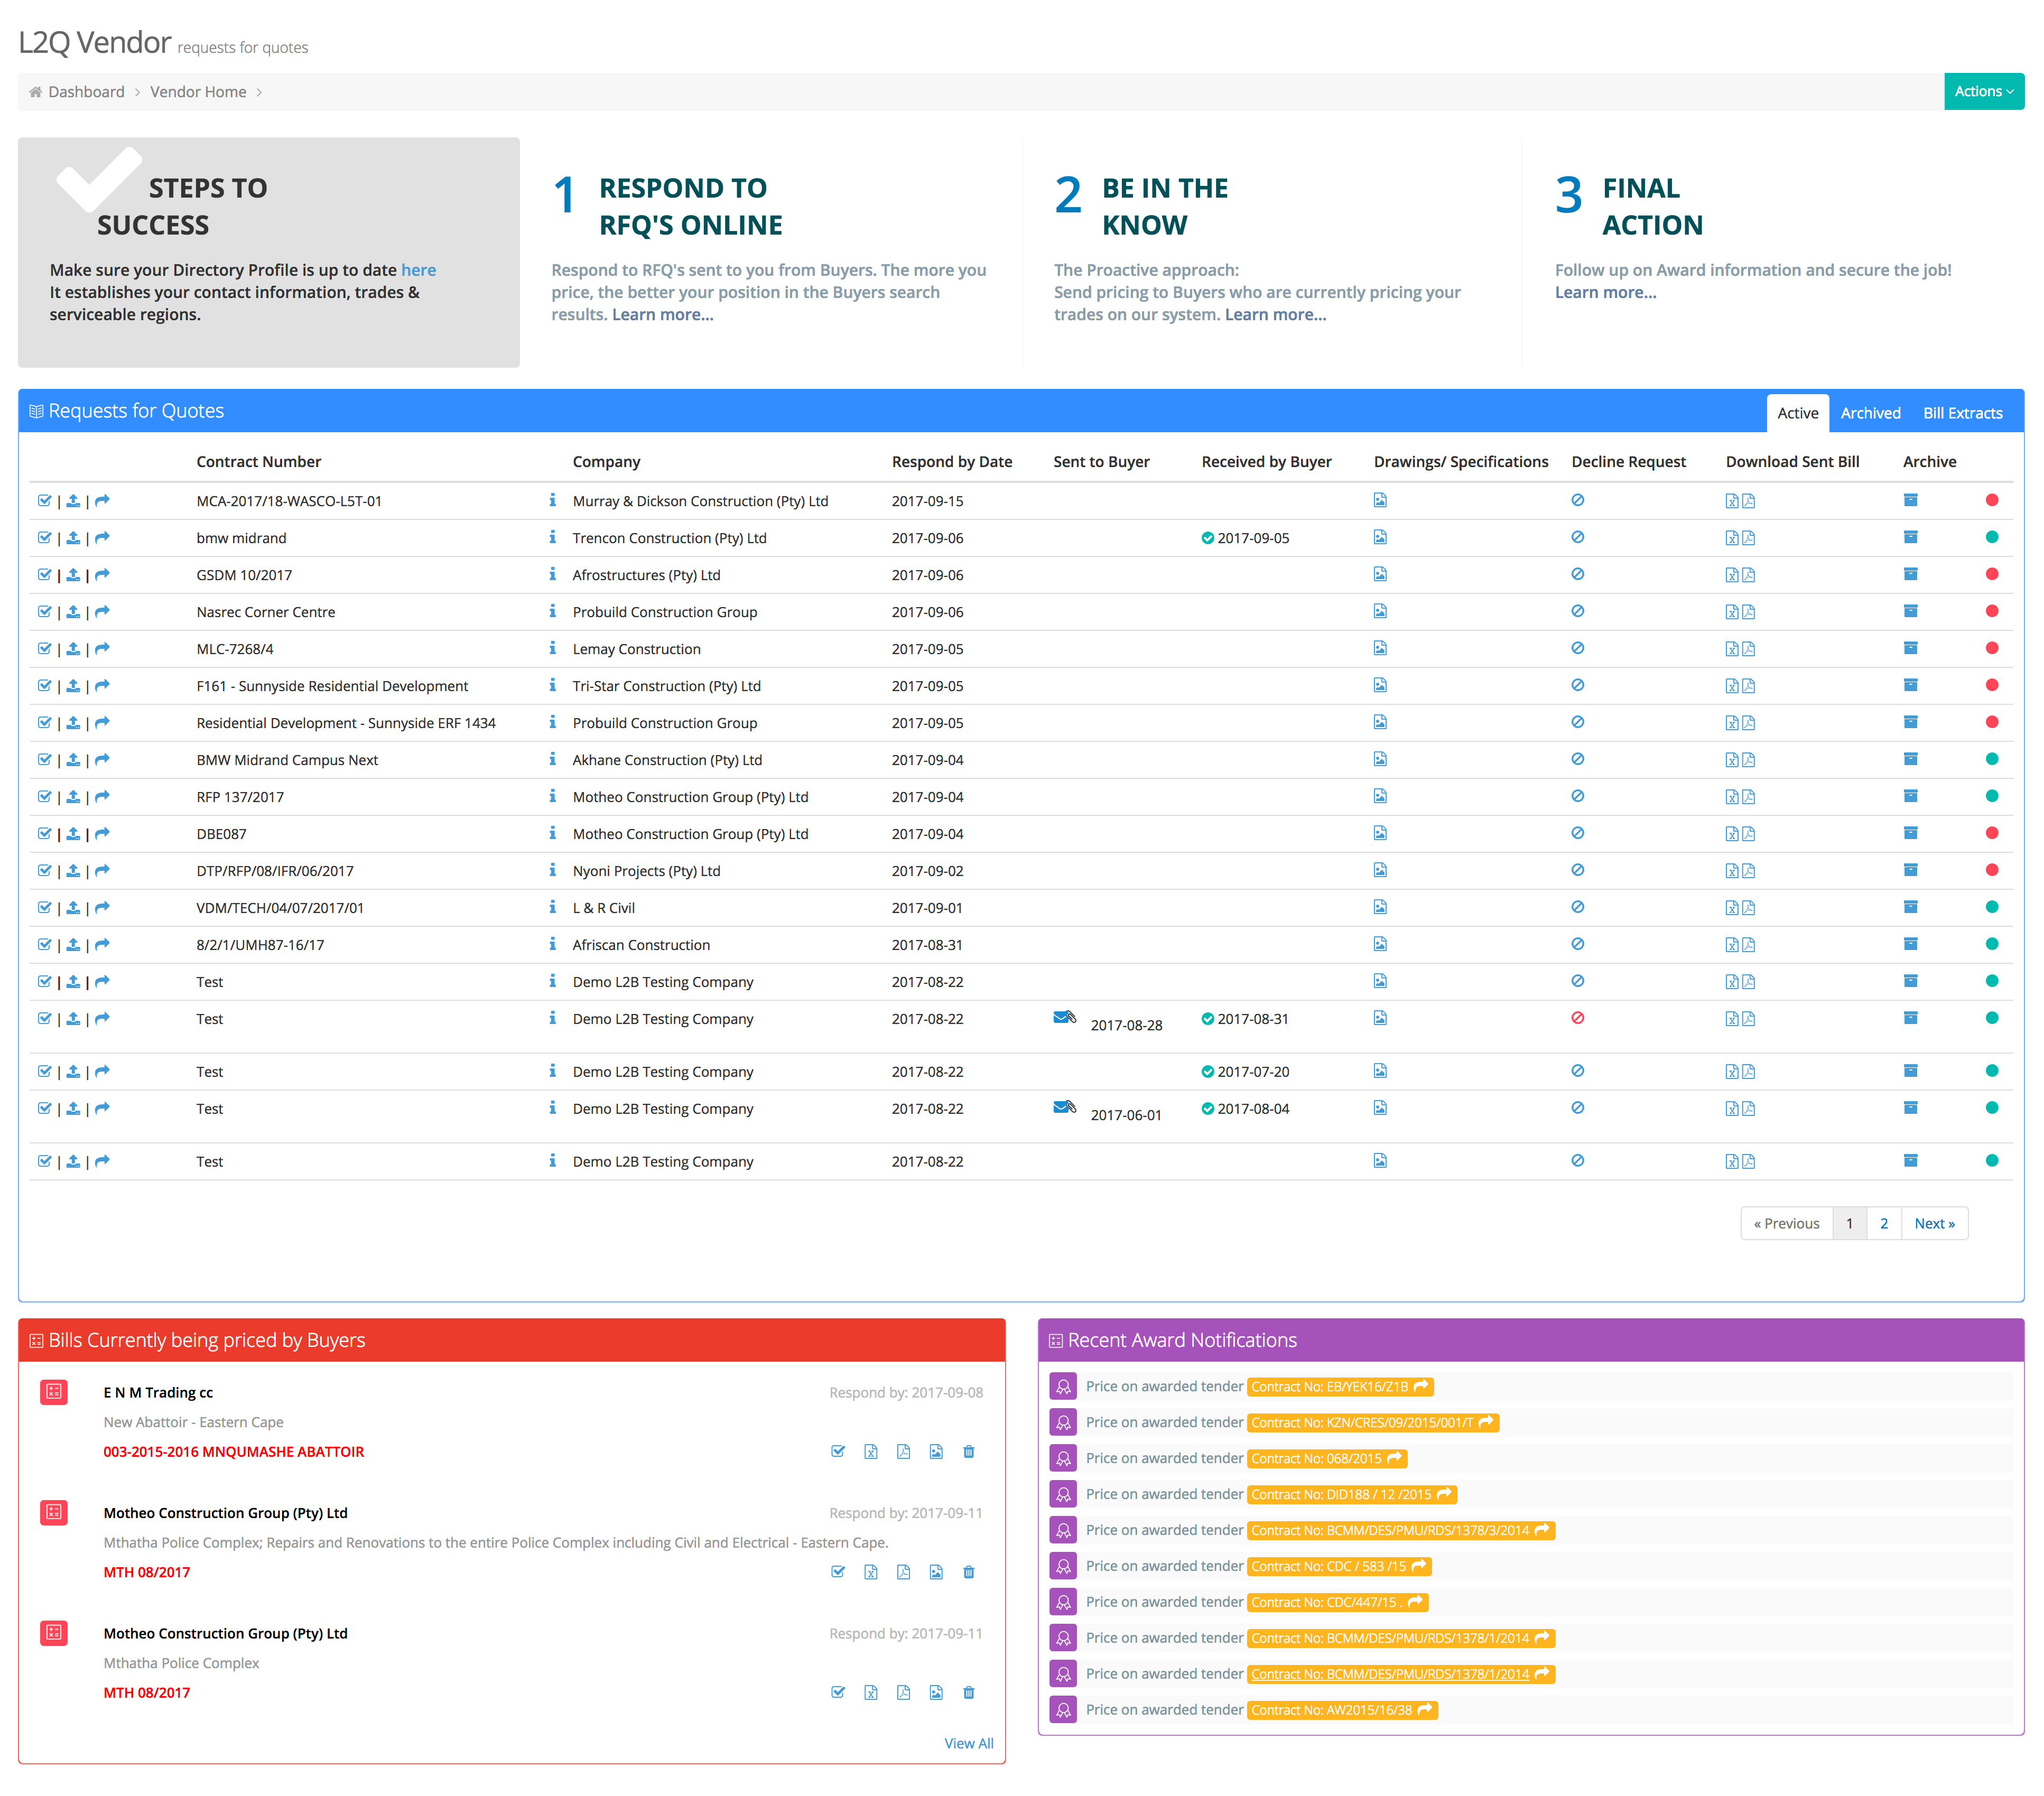2044x1796 pixels.
Task: Open award Contract No: BCMM/DES/PMU/RDS/1378/3/2014
Action: (x=1400, y=1530)
